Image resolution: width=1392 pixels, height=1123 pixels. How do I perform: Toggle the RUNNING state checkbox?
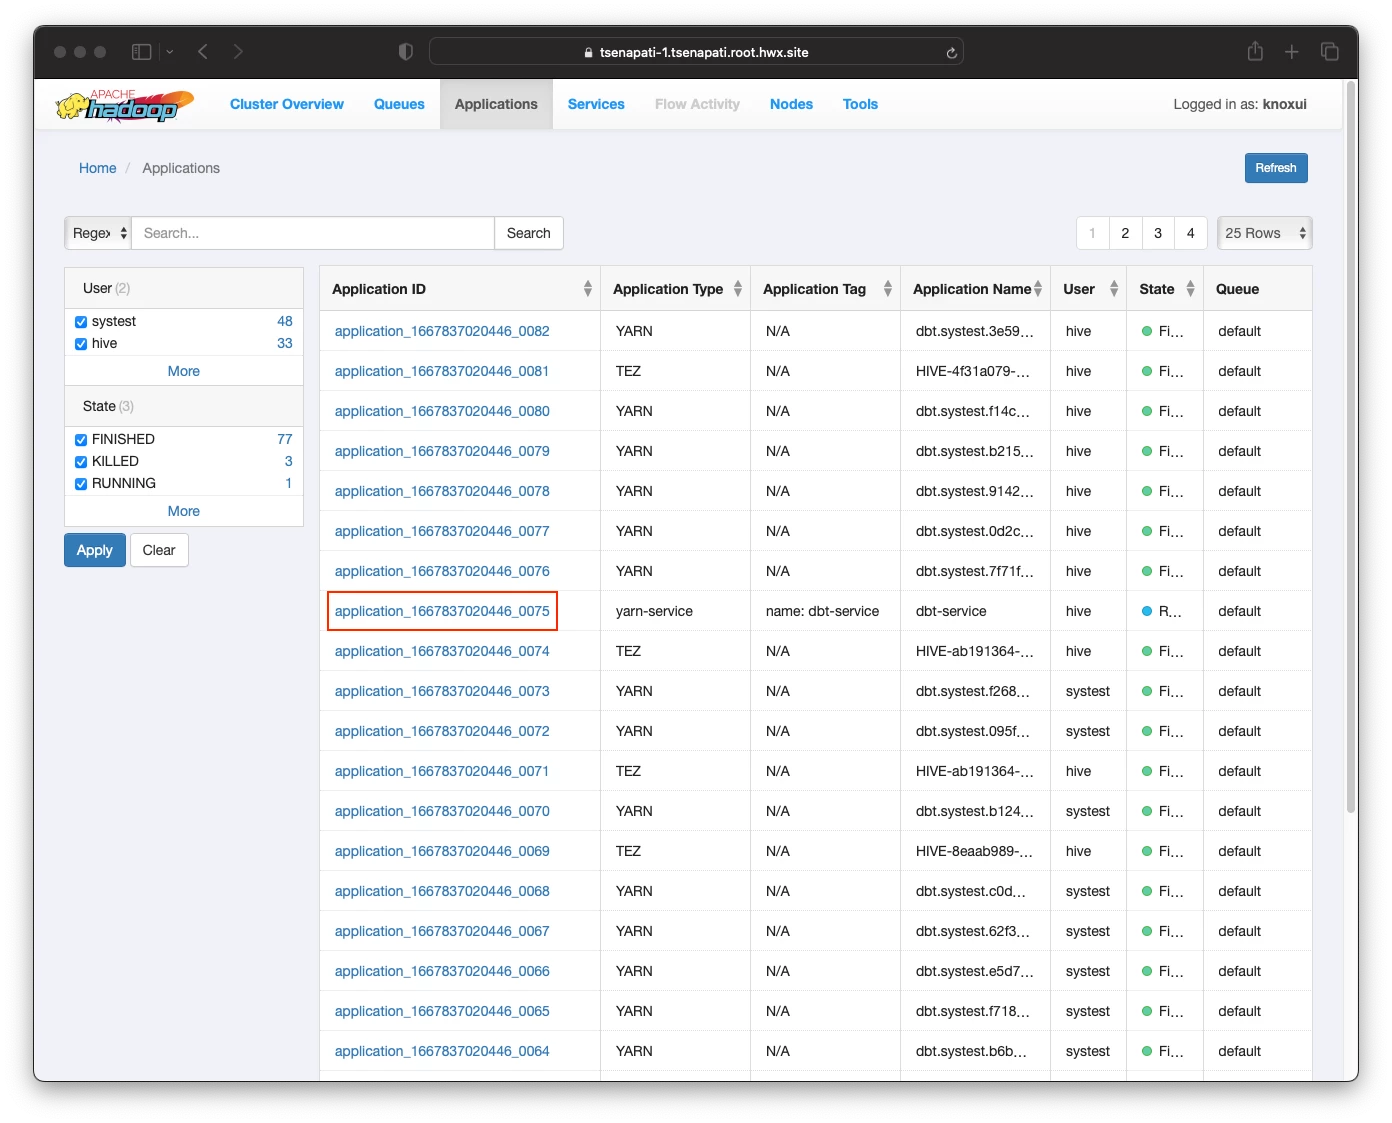(81, 484)
